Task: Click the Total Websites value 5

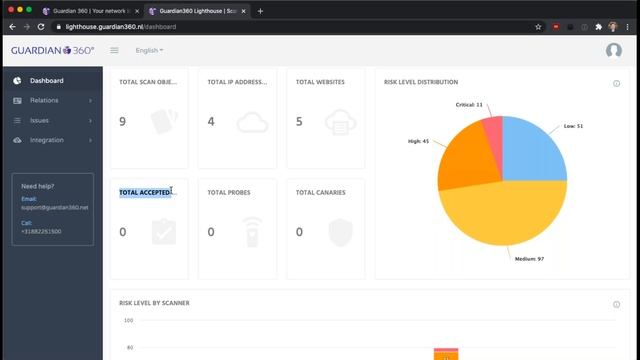Action: [299, 121]
